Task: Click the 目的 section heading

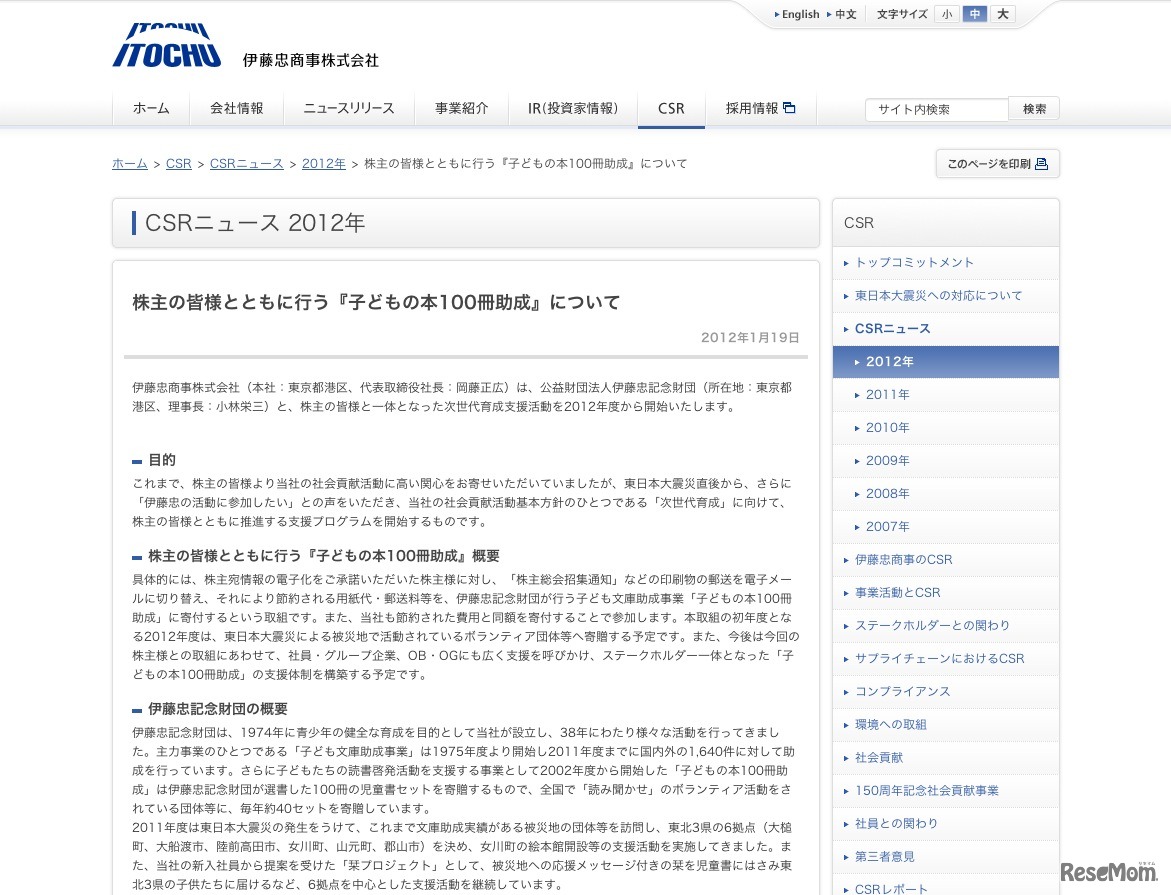Action: [x=161, y=459]
